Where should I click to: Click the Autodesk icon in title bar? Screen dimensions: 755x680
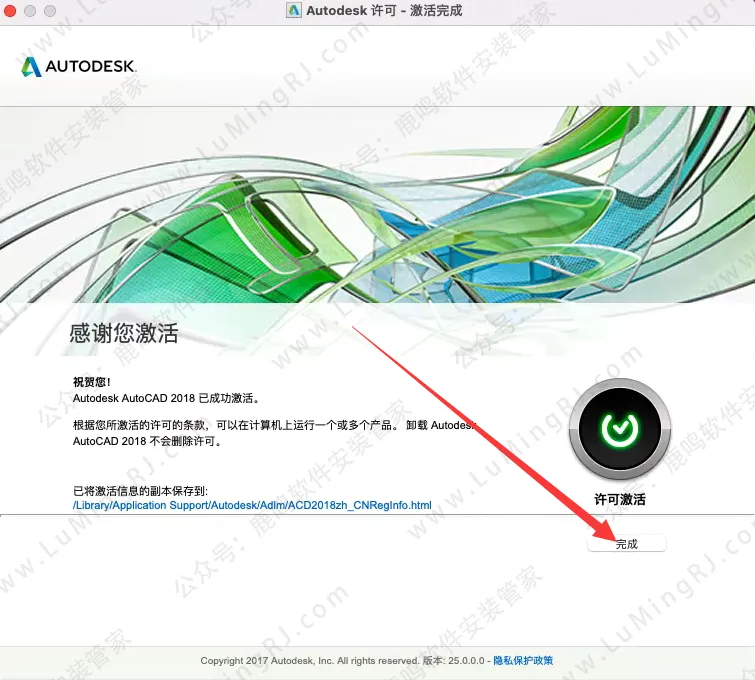(294, 10)
